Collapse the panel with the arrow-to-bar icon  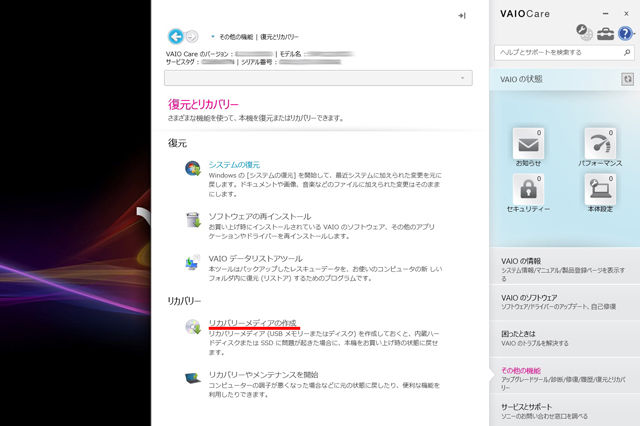click(462, 16)
